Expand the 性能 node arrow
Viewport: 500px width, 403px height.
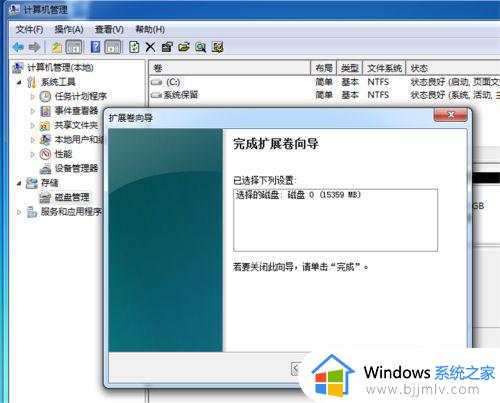(32, 154)
